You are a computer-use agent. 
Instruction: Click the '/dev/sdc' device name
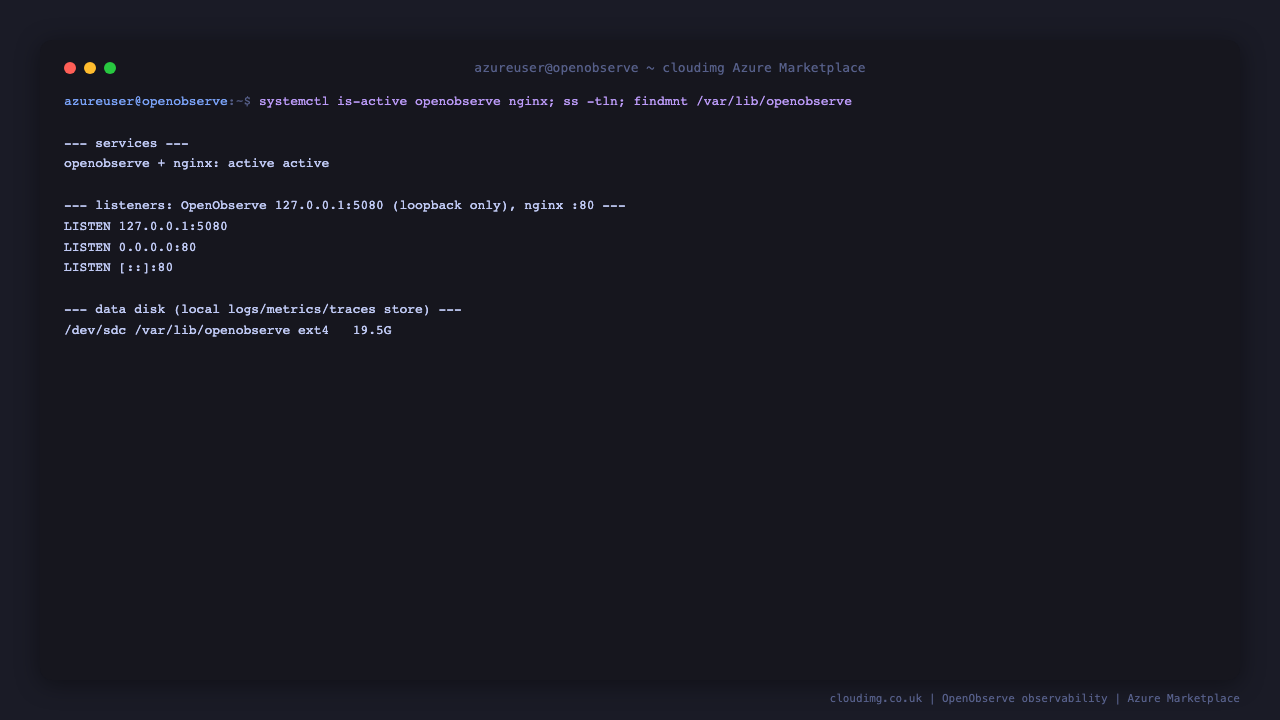click(95, 330)
